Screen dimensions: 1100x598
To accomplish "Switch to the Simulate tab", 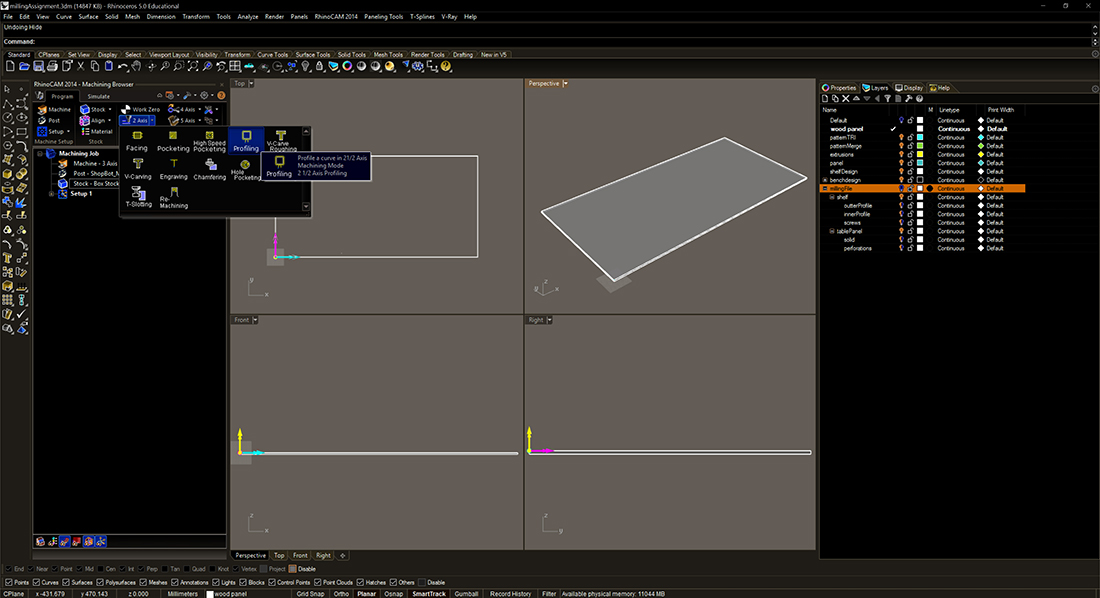I will (x=98, y=96).
